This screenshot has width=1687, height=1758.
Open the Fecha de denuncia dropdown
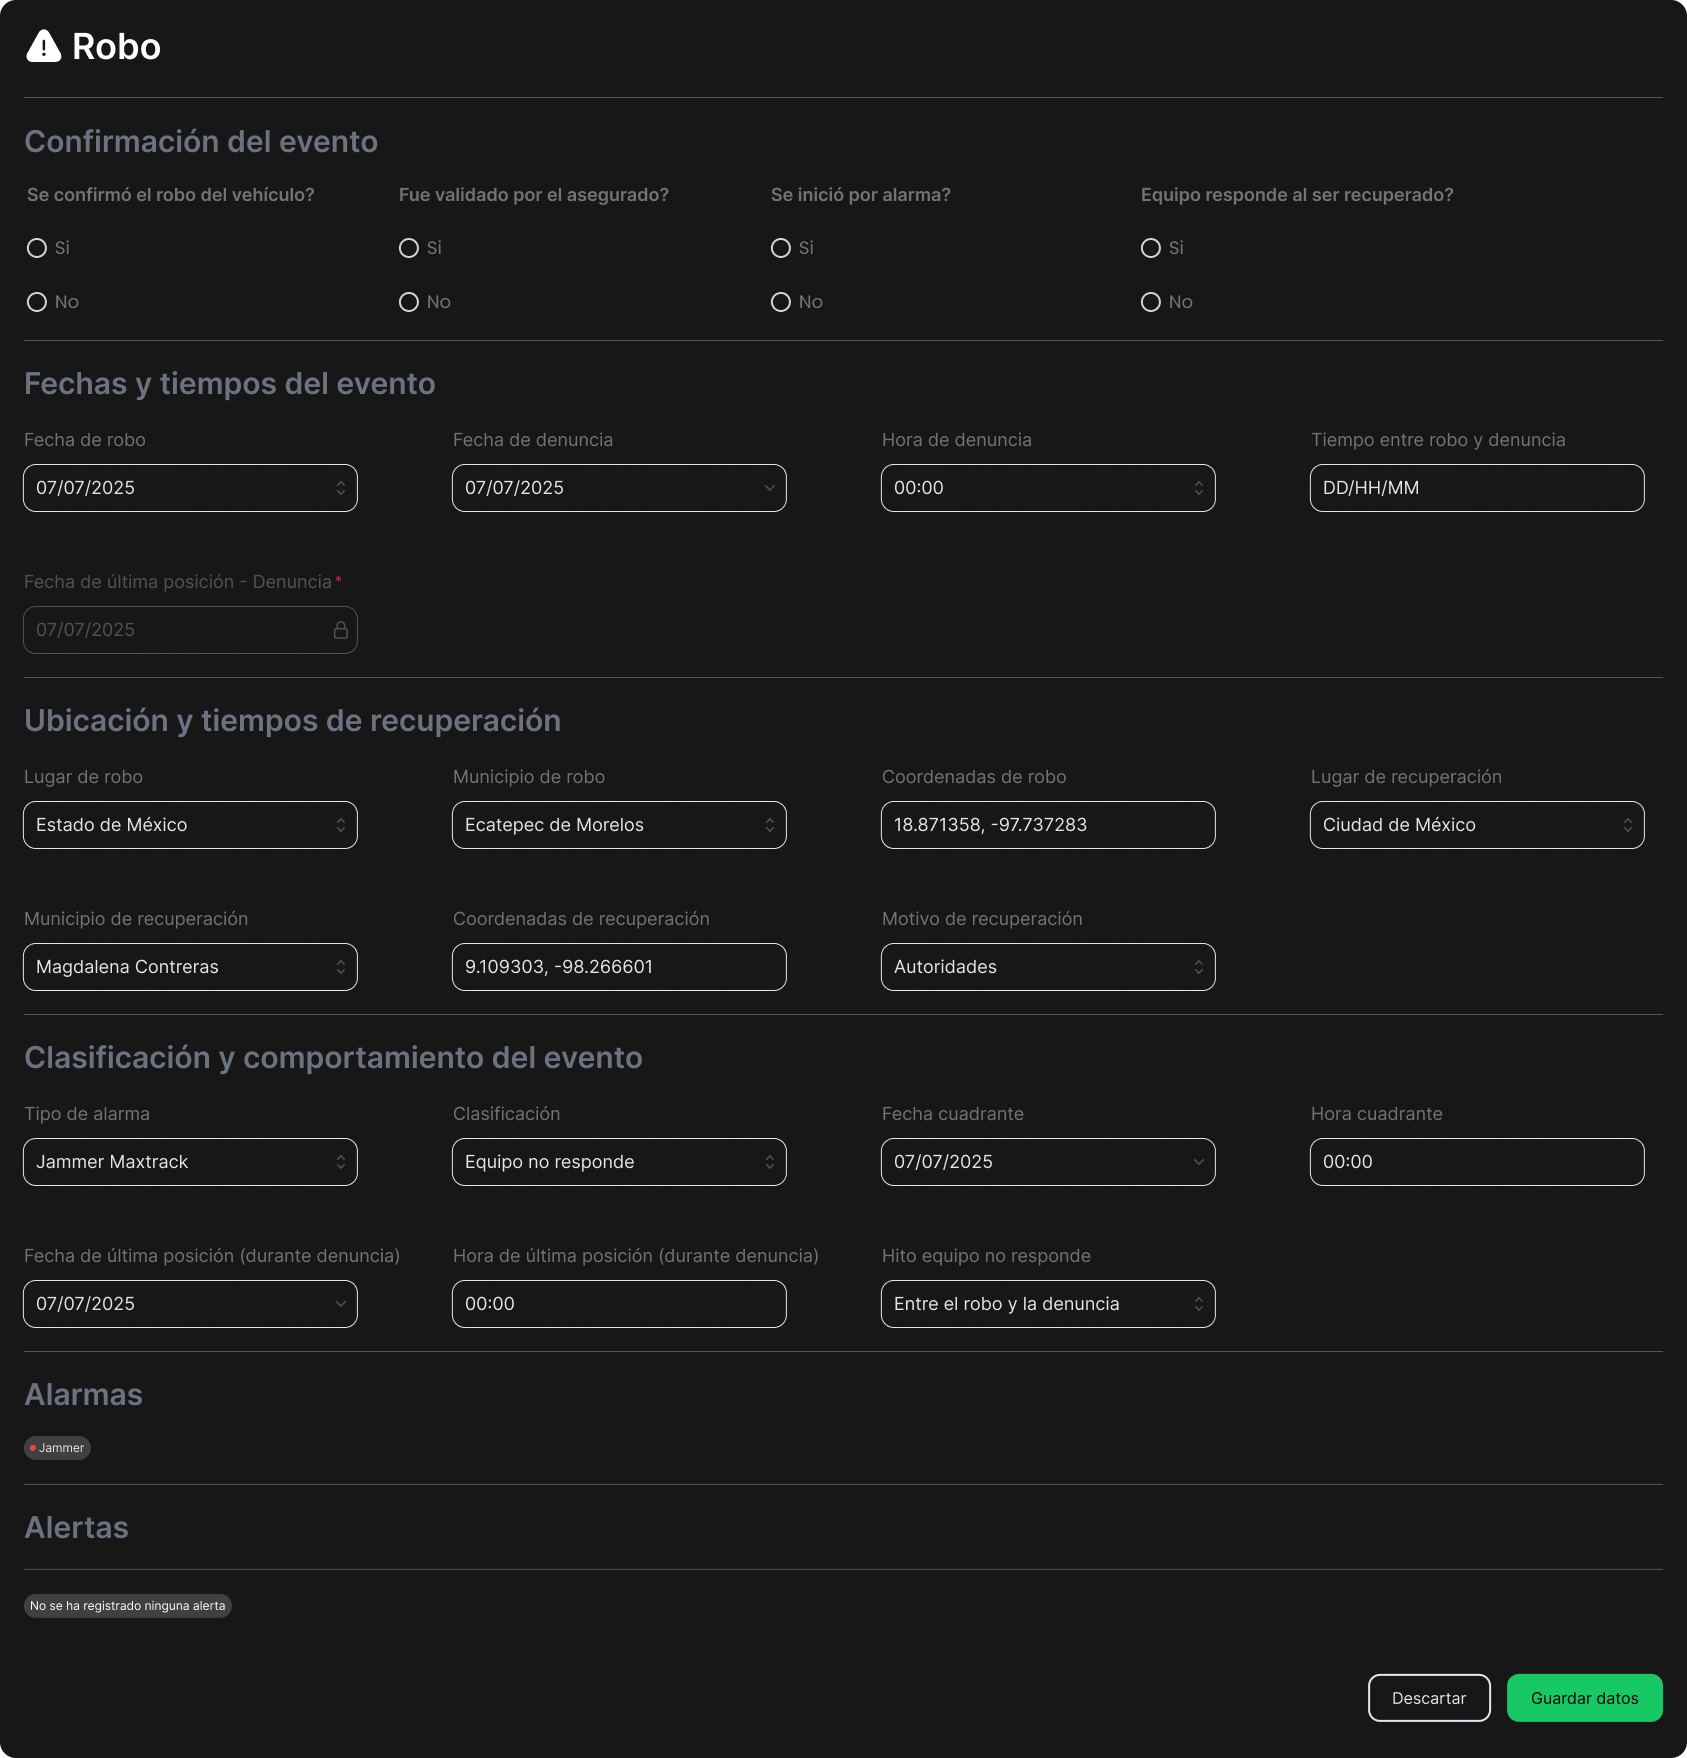tap(619, 488)
